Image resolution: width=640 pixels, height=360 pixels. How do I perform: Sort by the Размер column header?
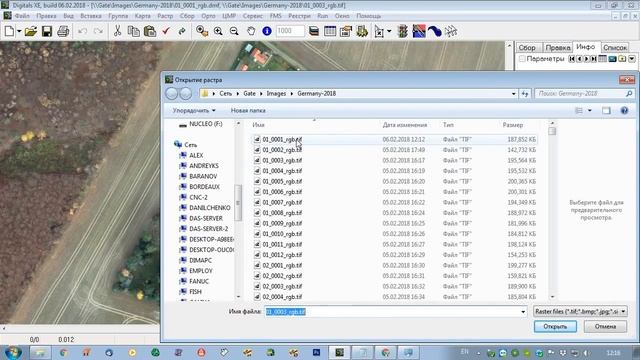click(513, 125)
